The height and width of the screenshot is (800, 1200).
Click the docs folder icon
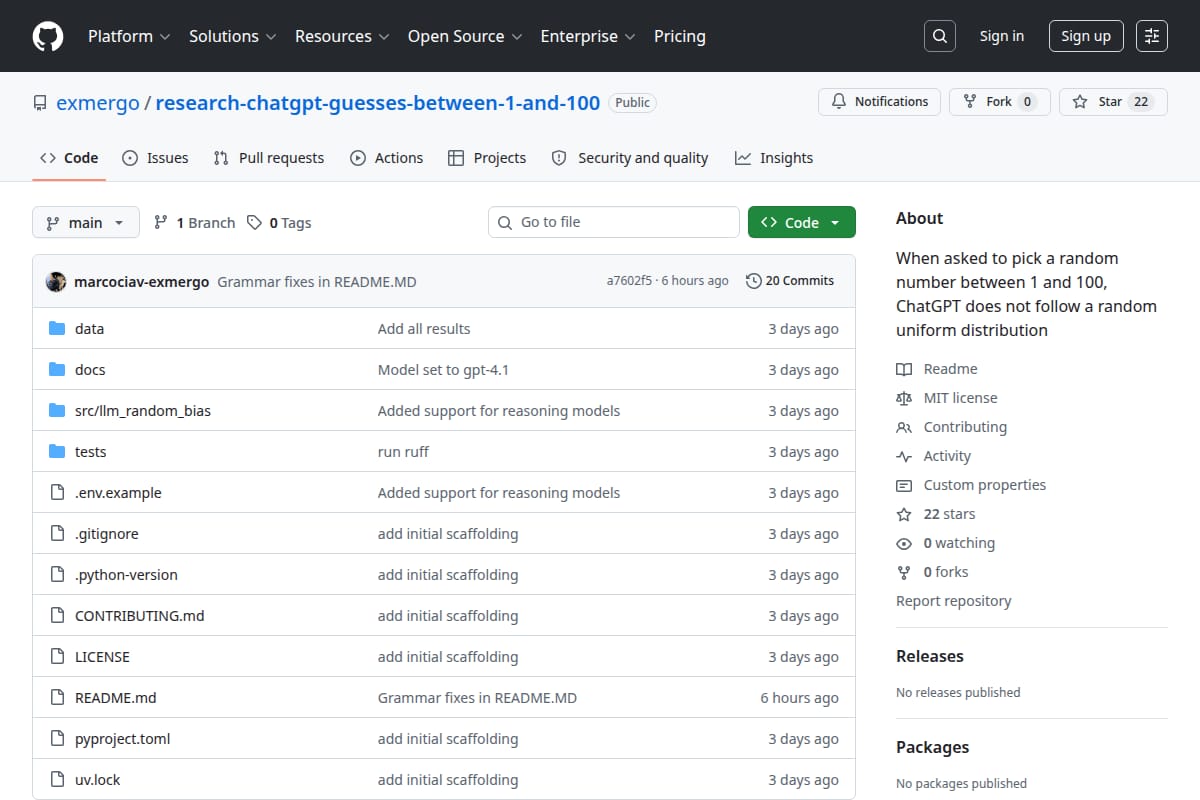57,370
